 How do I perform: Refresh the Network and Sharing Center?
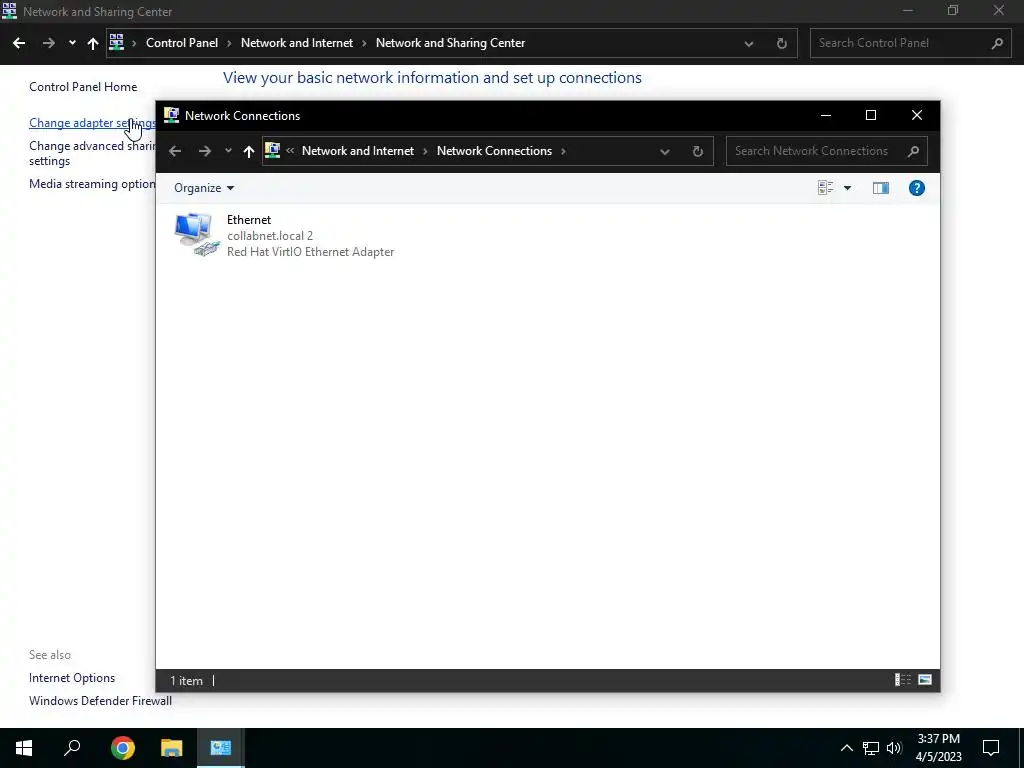pyautogui.click(x=782, y=44)
